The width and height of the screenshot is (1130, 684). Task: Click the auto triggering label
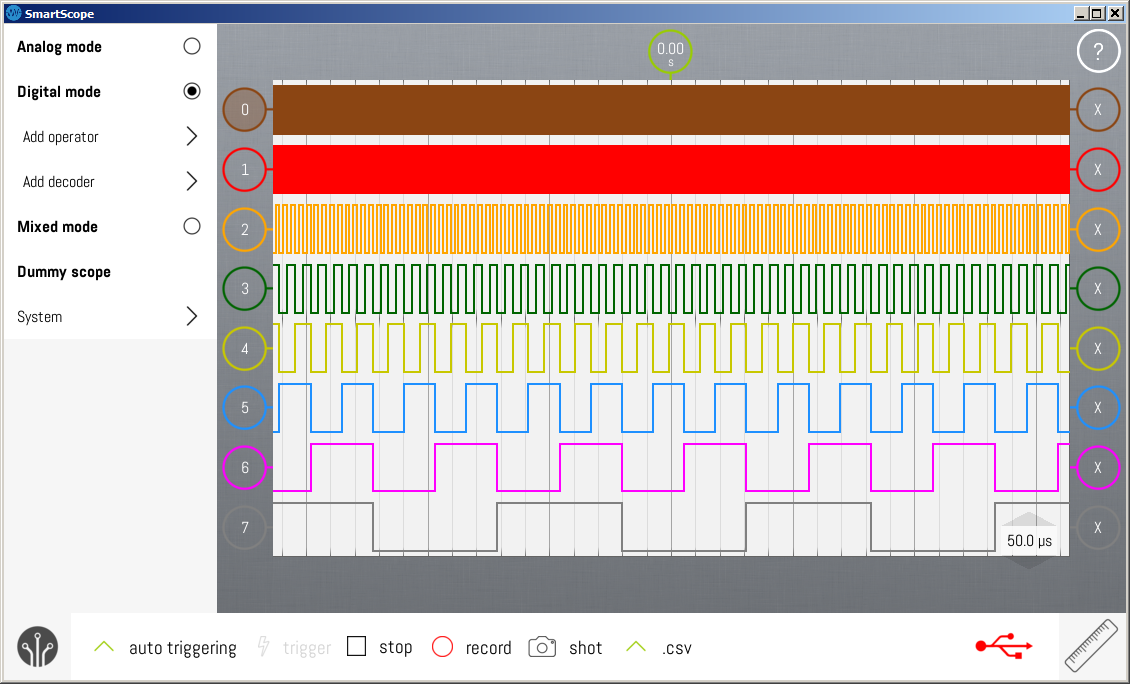(182, 648)
